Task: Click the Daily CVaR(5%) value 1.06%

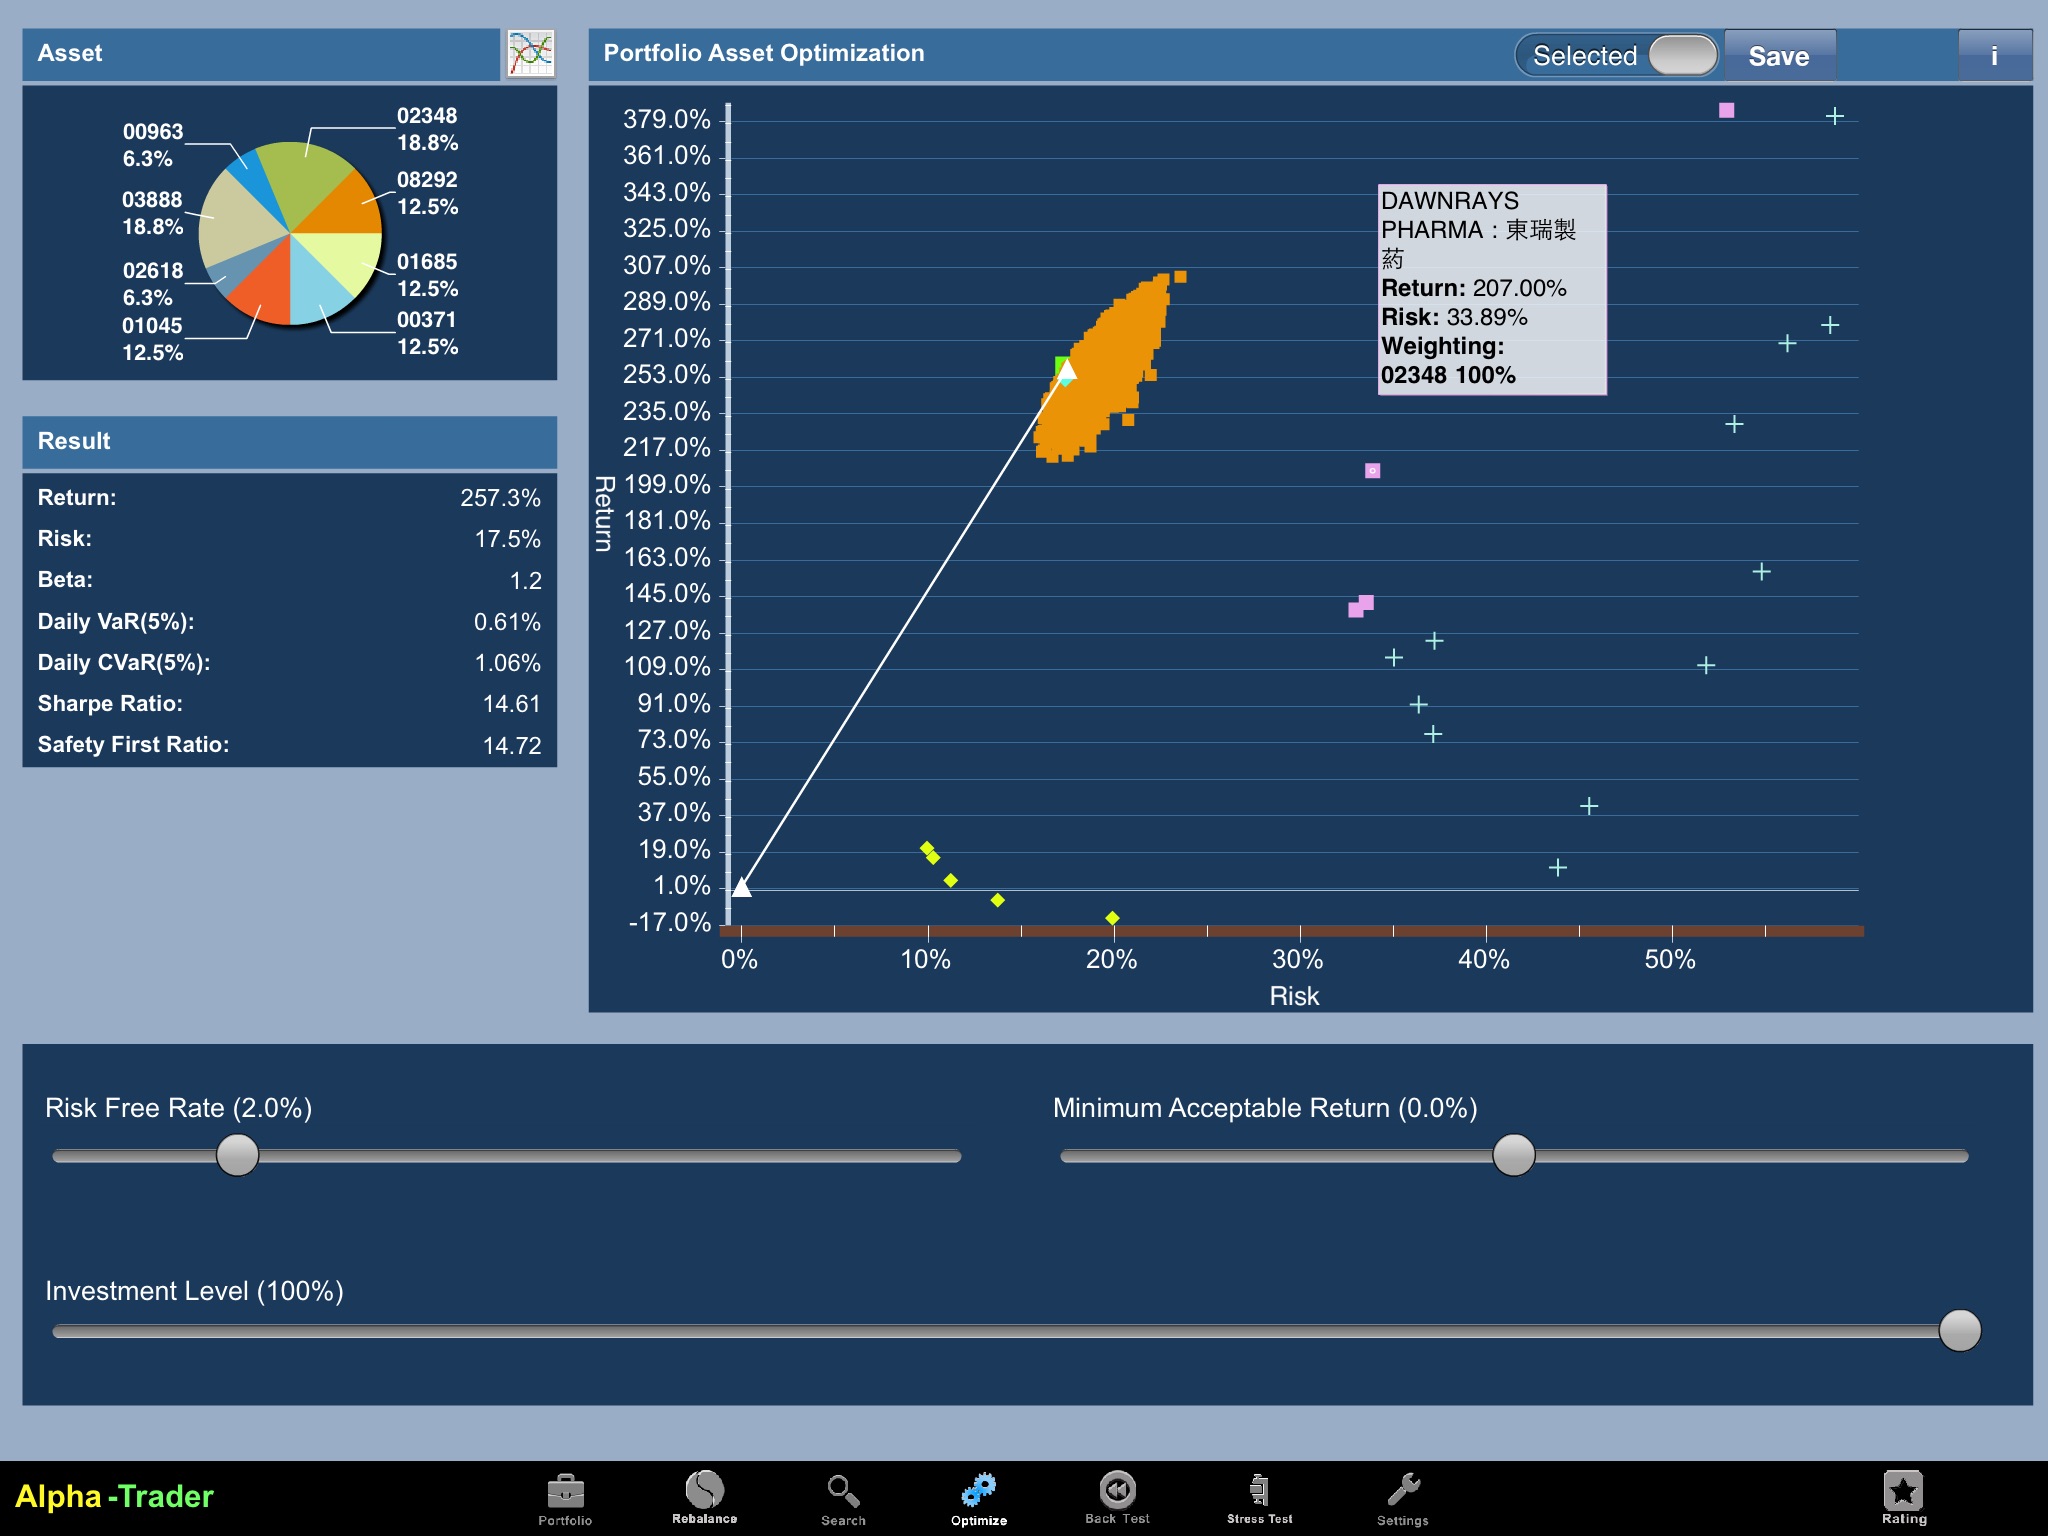Action: tap(507, 663)
